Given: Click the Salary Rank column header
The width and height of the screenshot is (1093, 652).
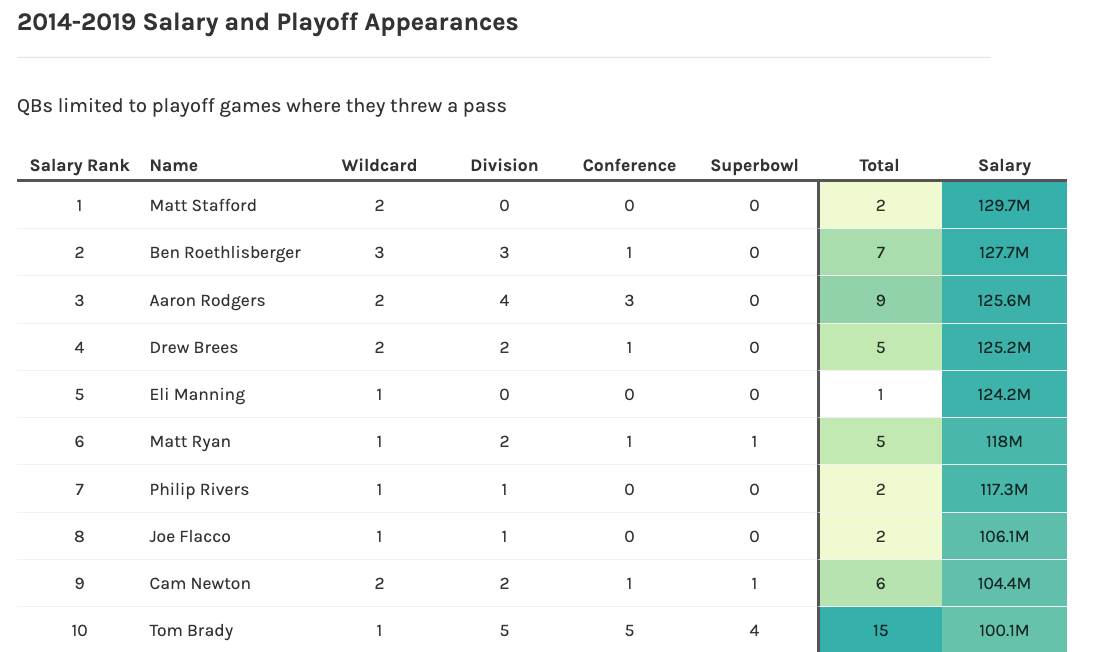Looking at the screenshot, I should (79, 166).
